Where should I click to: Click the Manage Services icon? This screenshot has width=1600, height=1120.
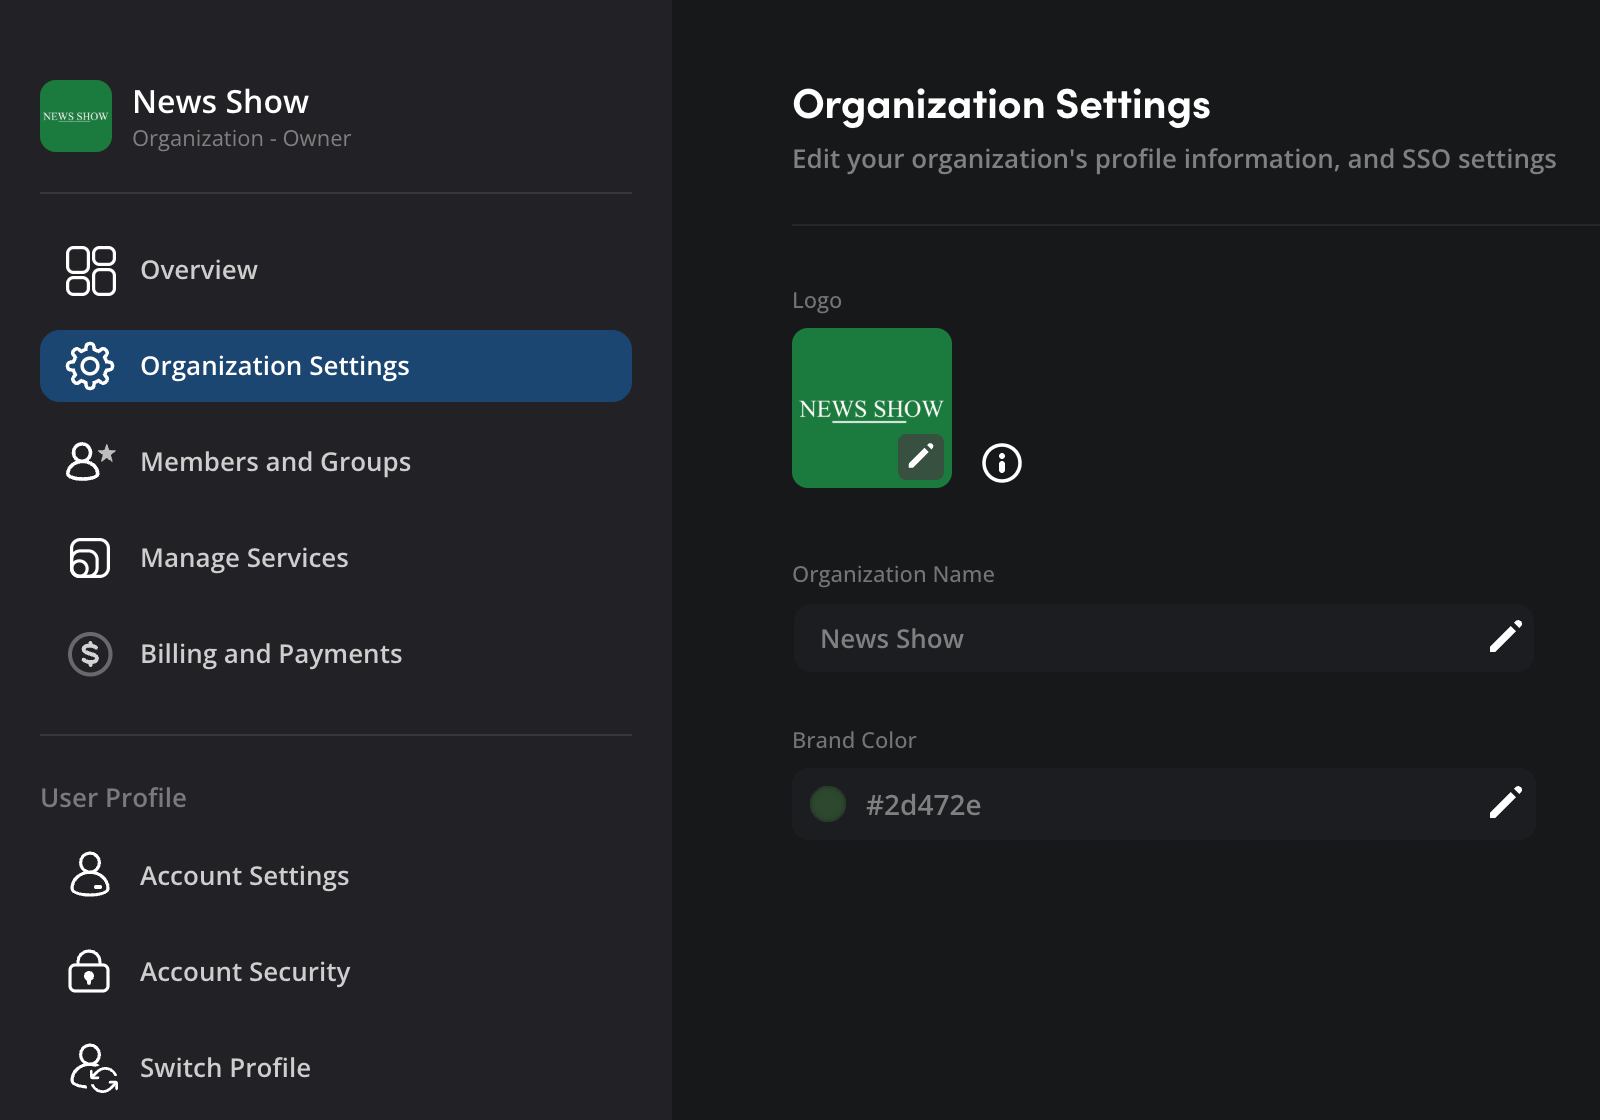[90, 558]
